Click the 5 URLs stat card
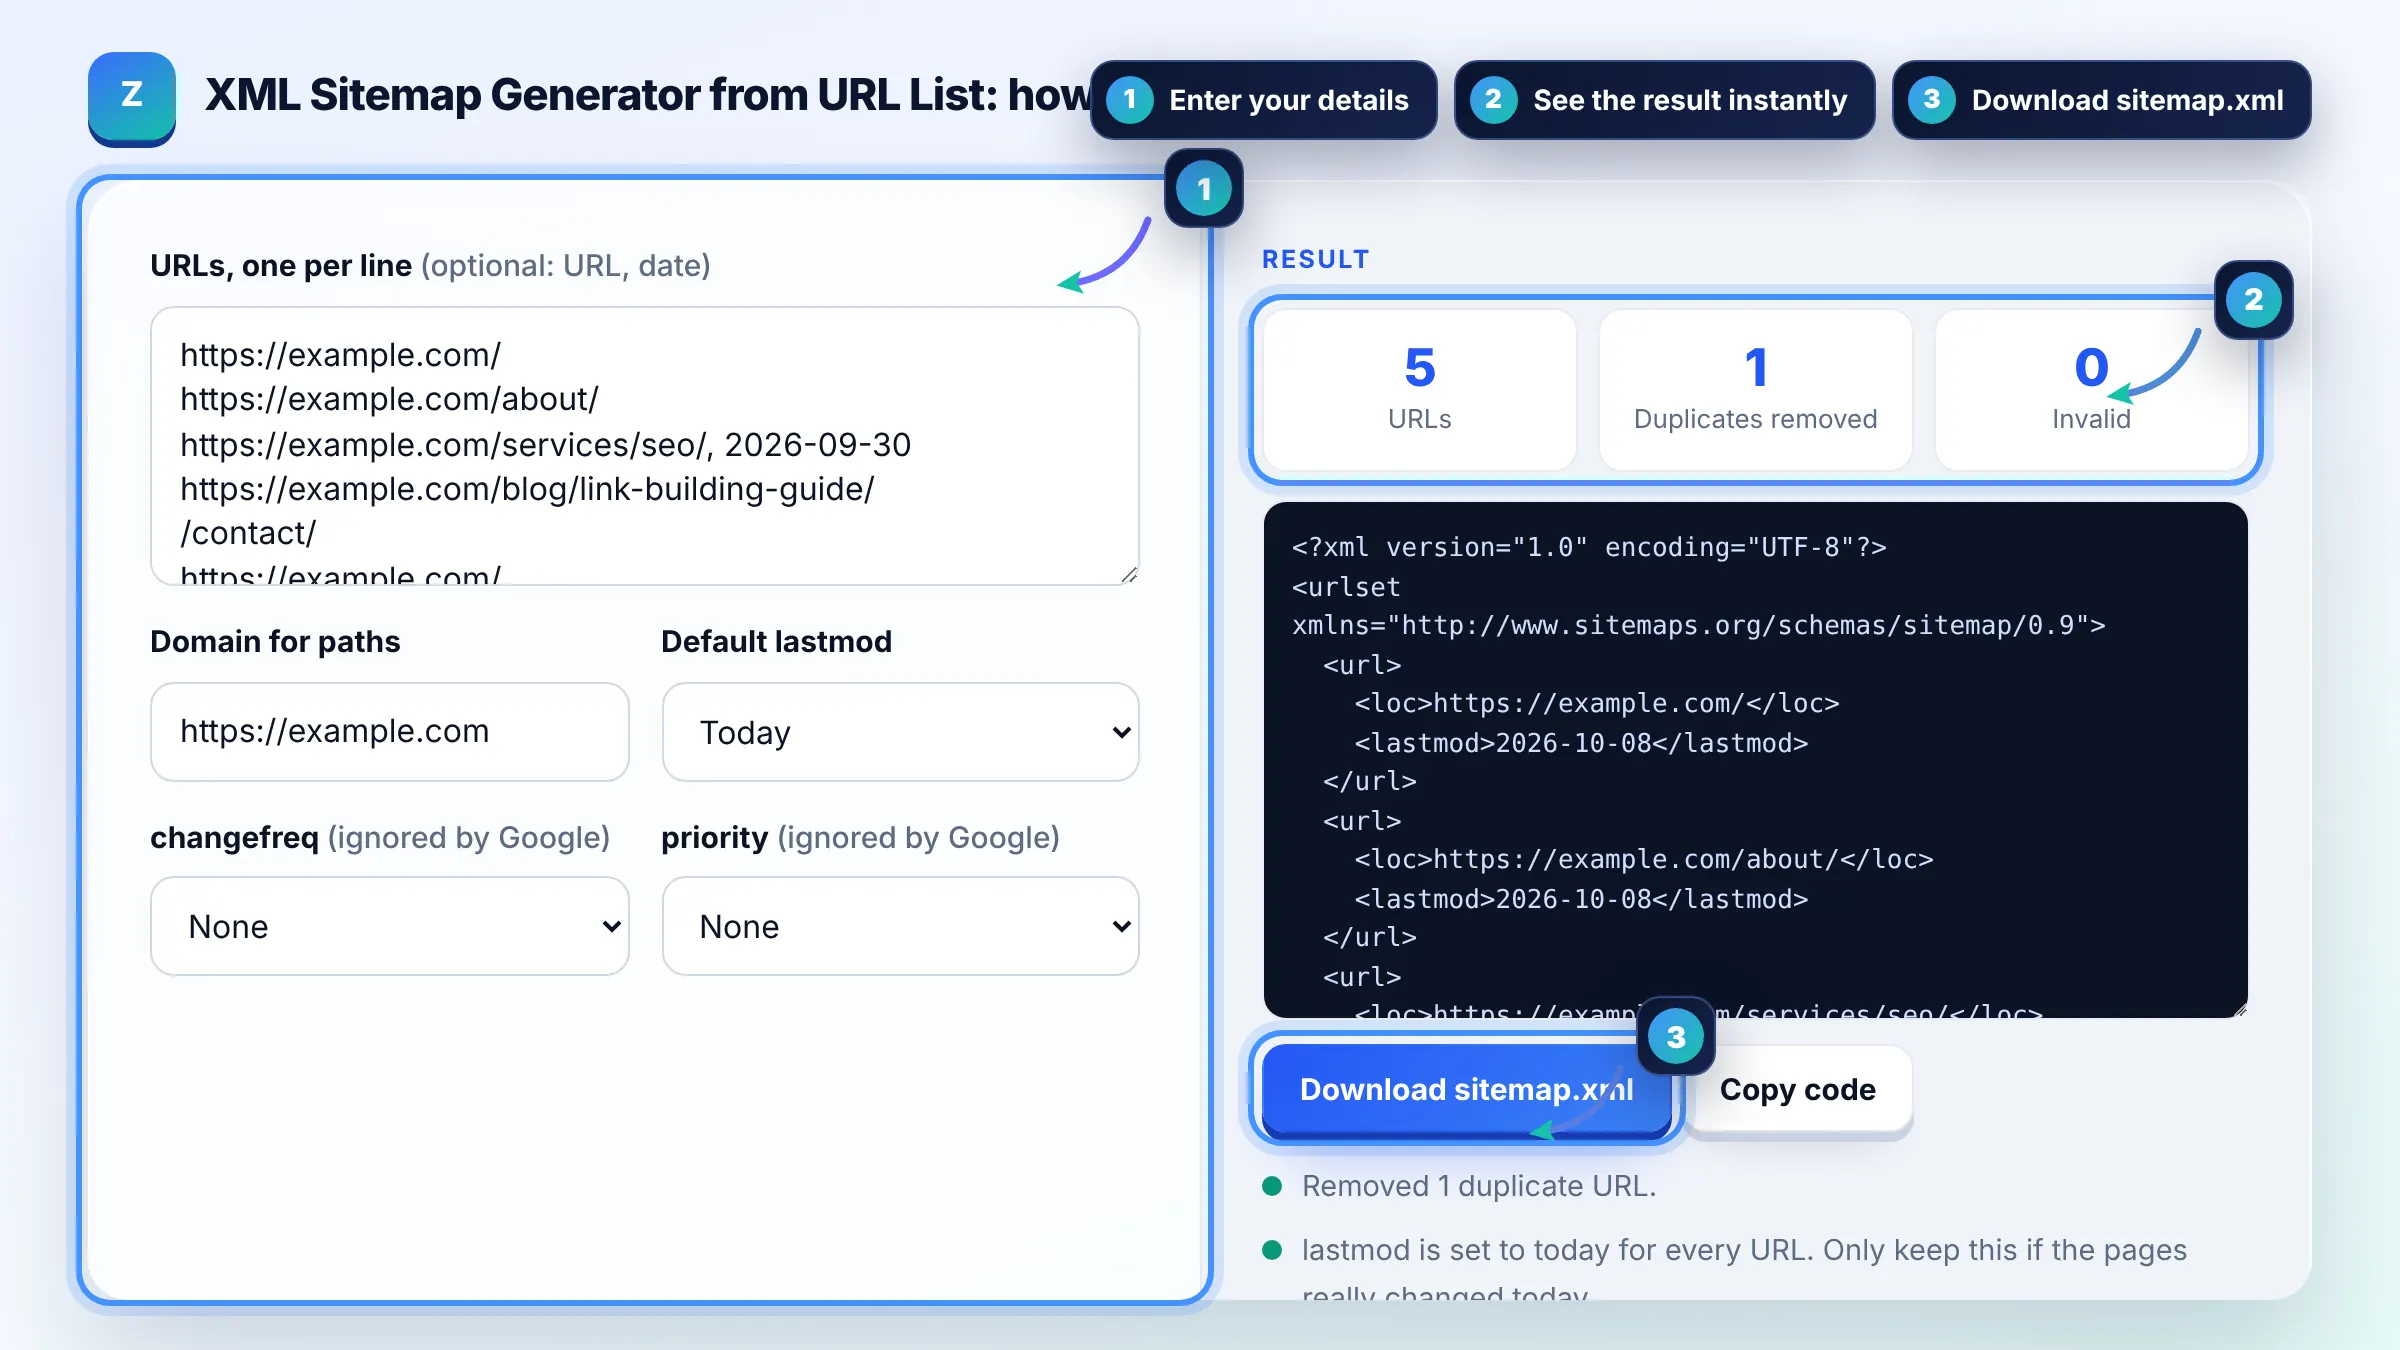 (1419, 390)
